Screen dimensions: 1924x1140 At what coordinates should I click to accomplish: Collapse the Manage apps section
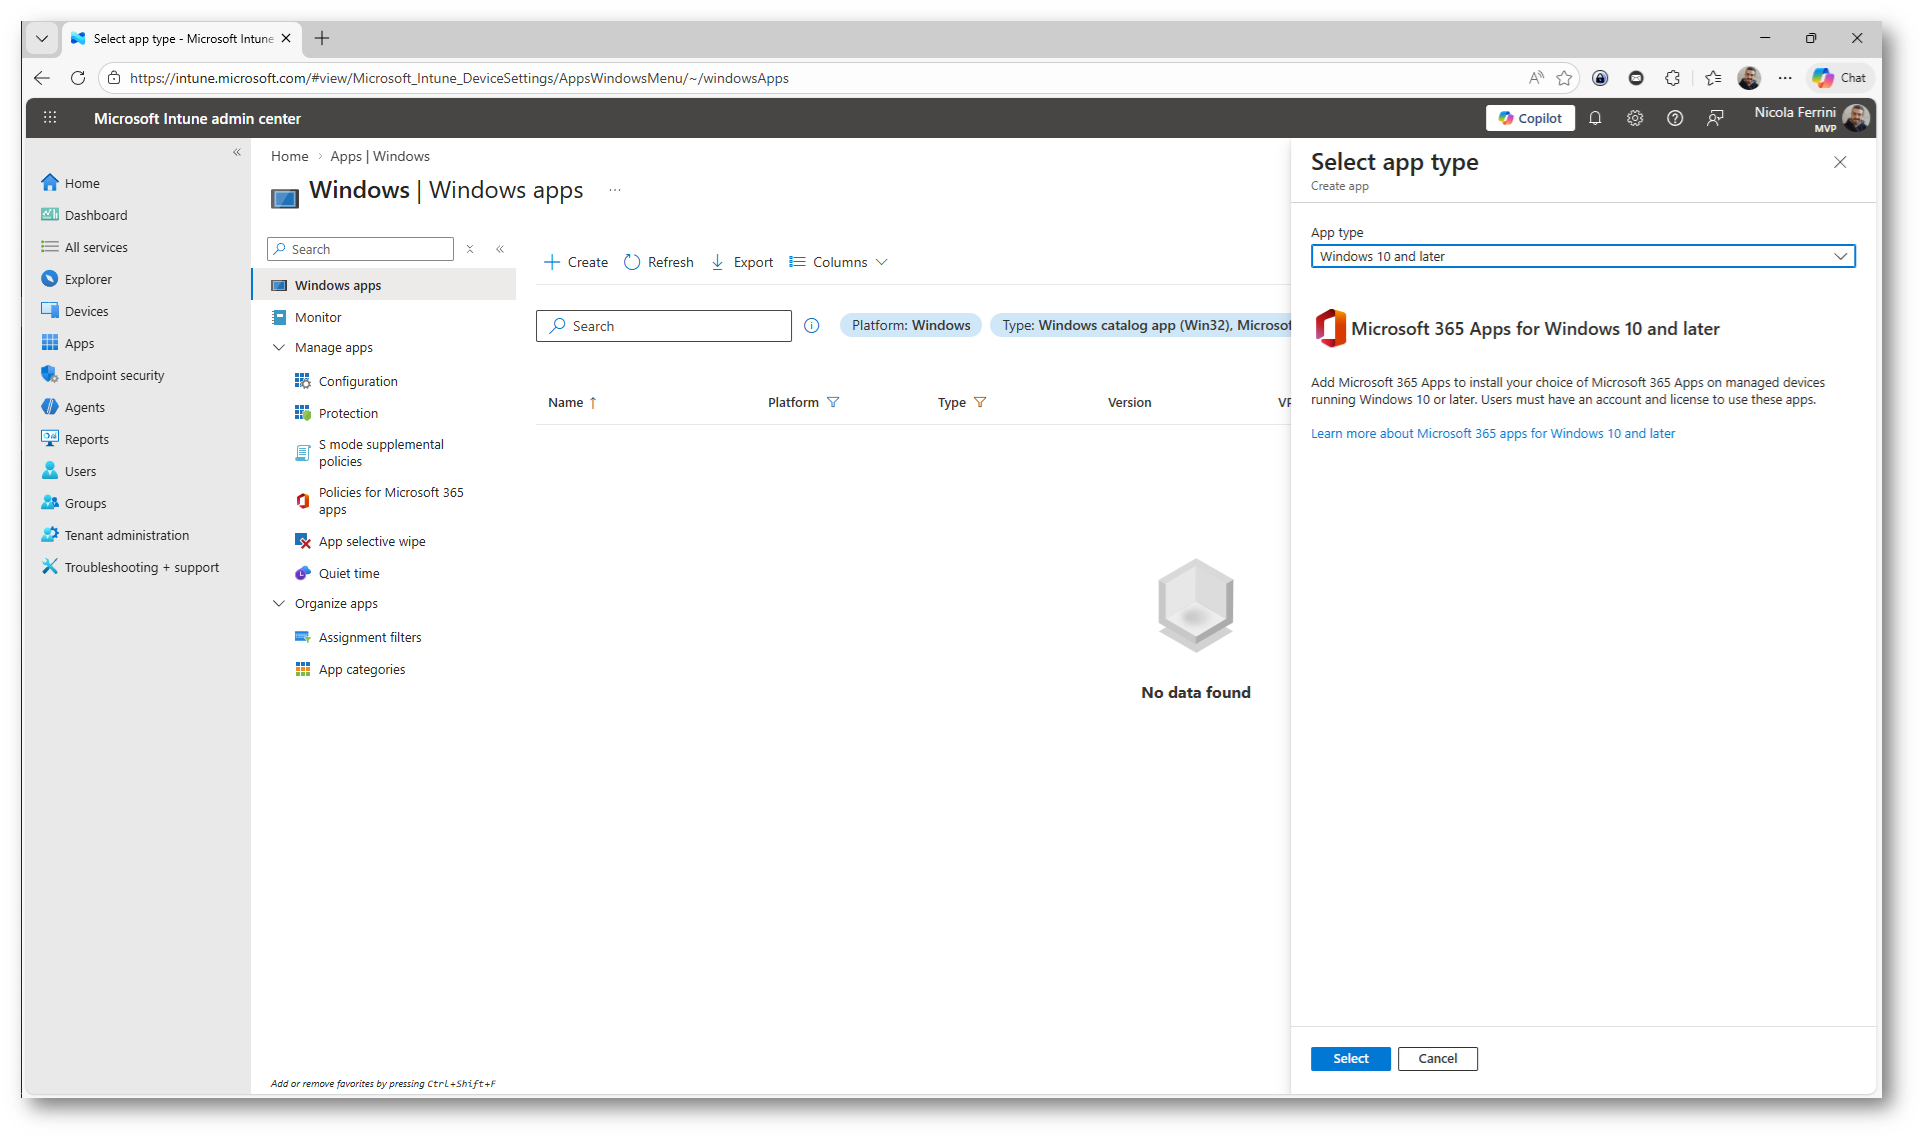point(279,348)
